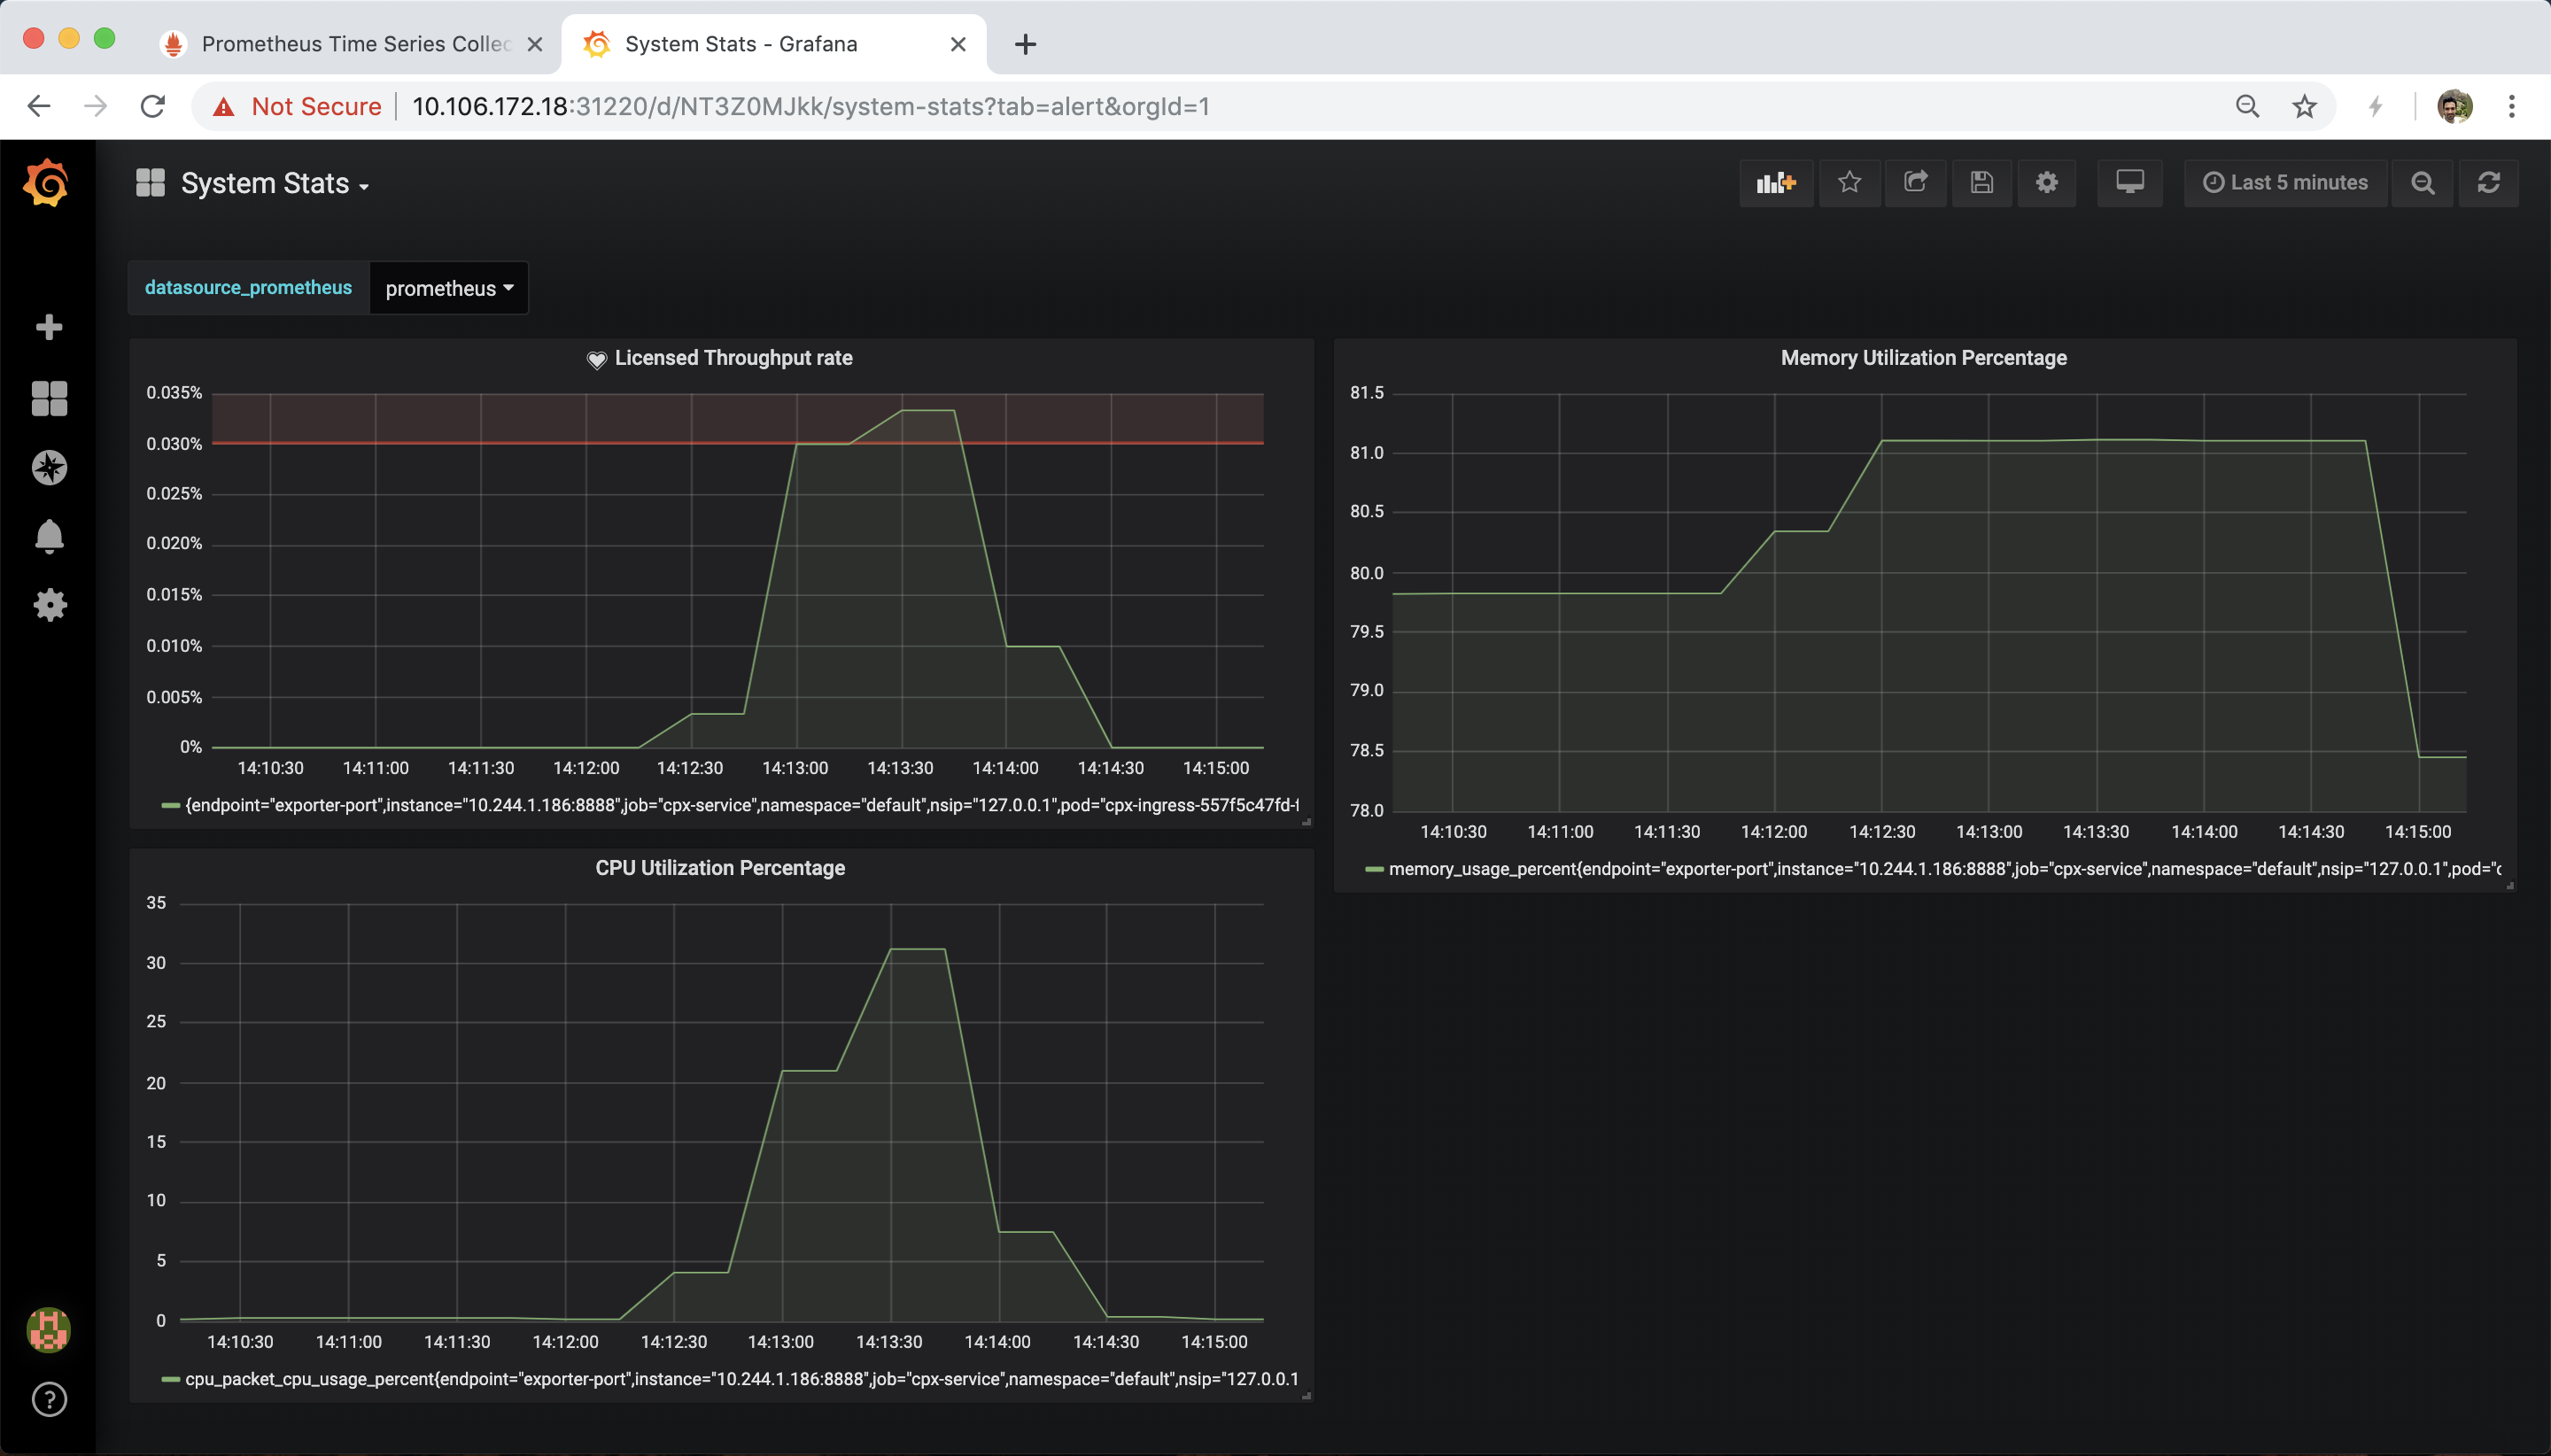This screenshot has height=1456, width=2551.
Task: Zoom out the time range with magnifier
Action: (2422, 183)
